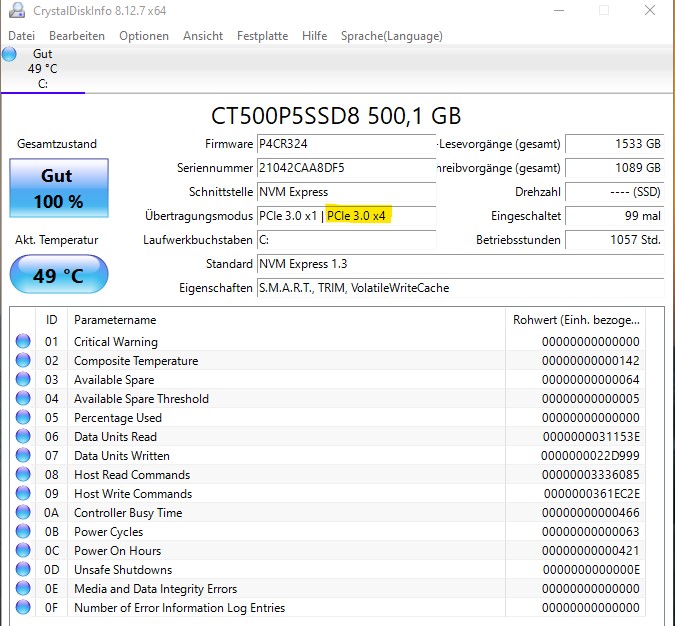Image resolution: width=675 pixels, height=626 pixels.
Task: Click the Gut 100 % health status button
Action: click(x=59, y=188)
